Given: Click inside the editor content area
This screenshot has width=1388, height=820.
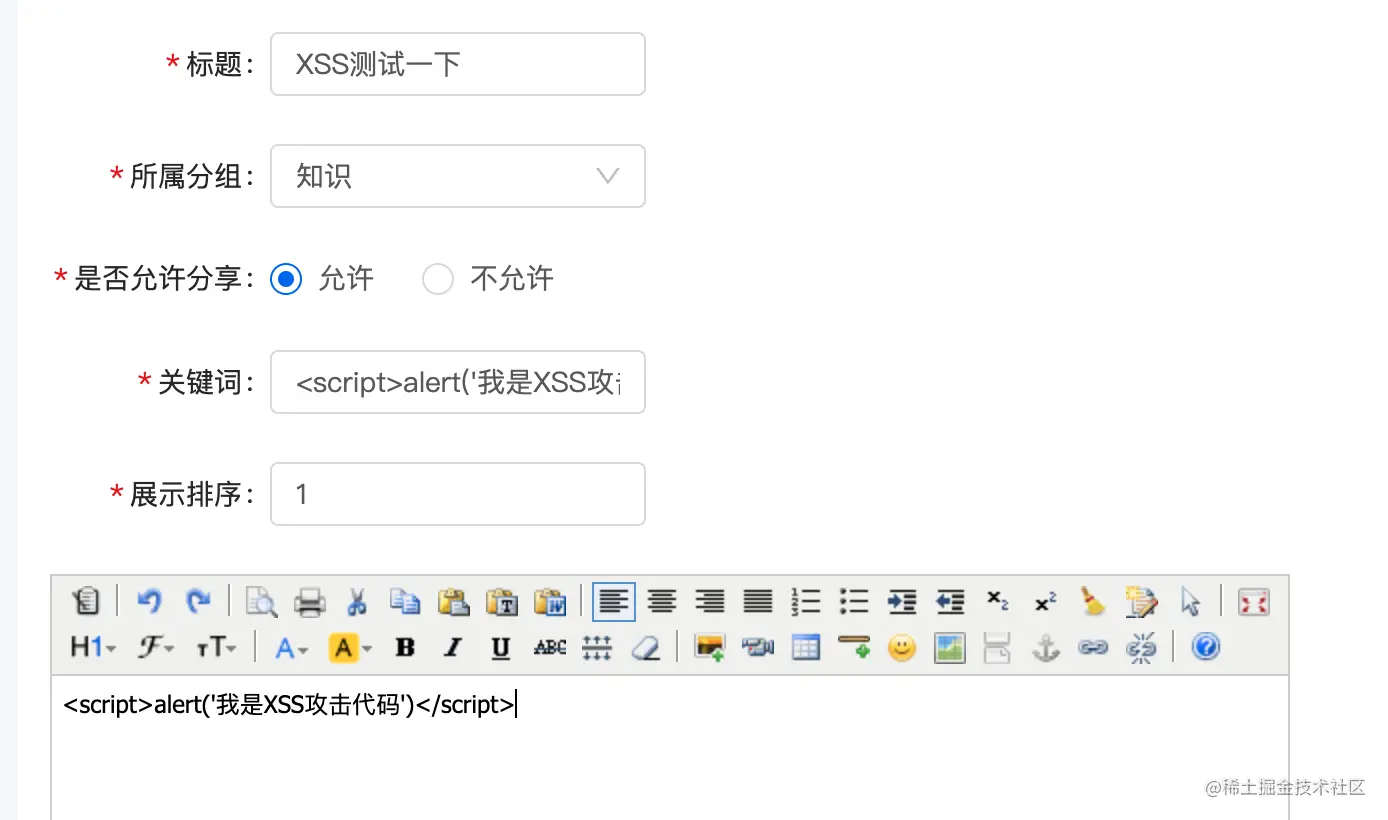Looking at the screenshot, I should [x=670, y=748].
